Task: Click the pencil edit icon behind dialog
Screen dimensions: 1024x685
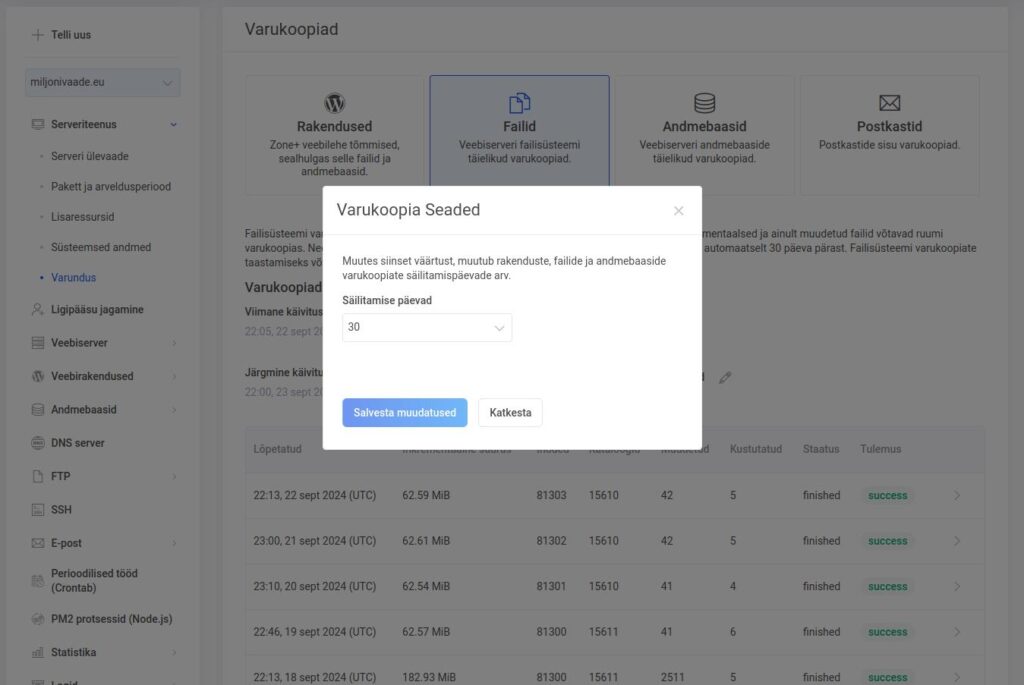Action: (x=725, y=377)
